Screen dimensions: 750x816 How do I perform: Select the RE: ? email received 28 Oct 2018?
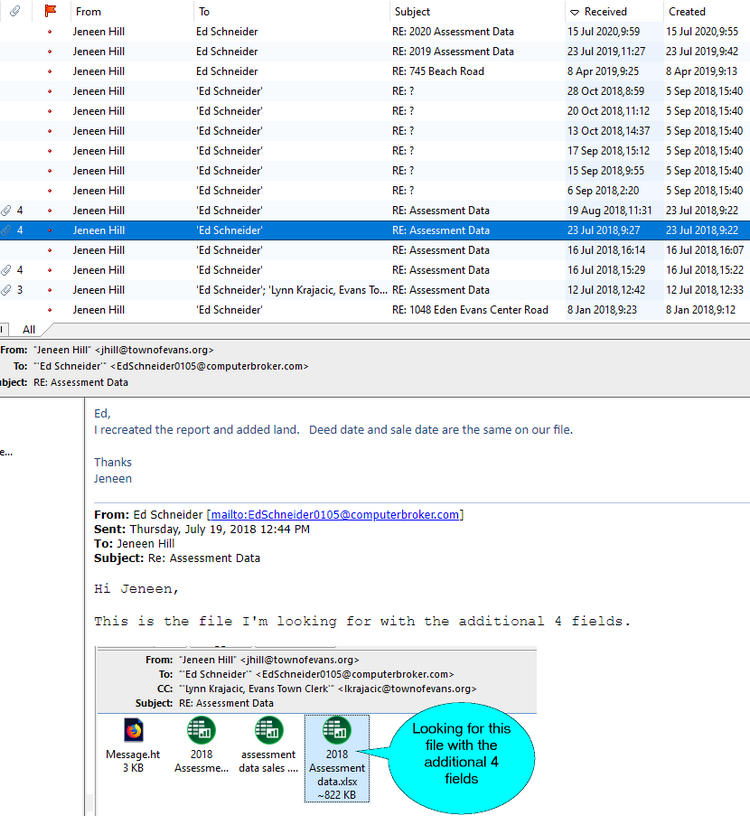click(375, 91)
